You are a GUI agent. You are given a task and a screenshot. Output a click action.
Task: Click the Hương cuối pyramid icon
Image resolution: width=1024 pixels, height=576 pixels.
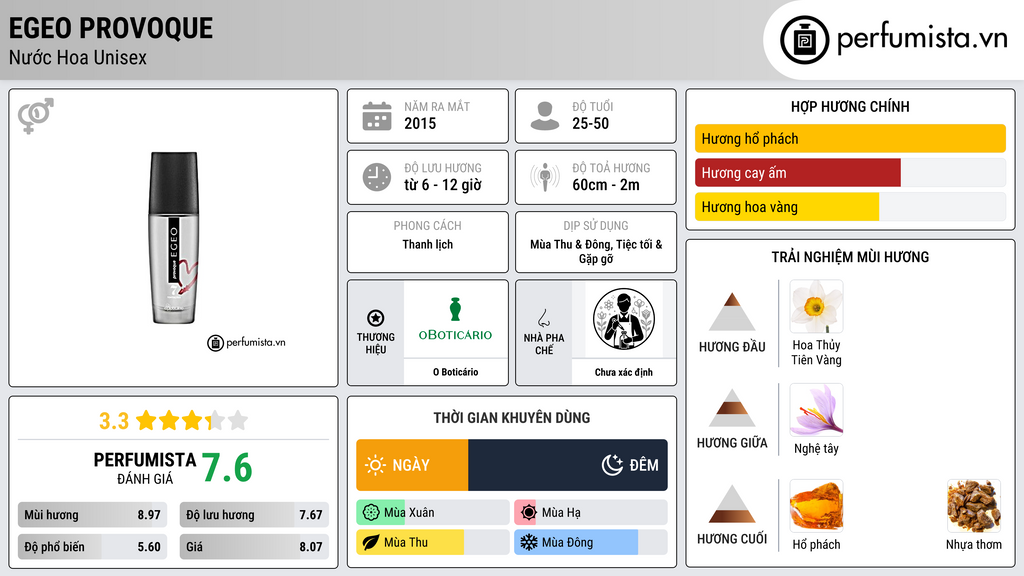coord(732,504)
